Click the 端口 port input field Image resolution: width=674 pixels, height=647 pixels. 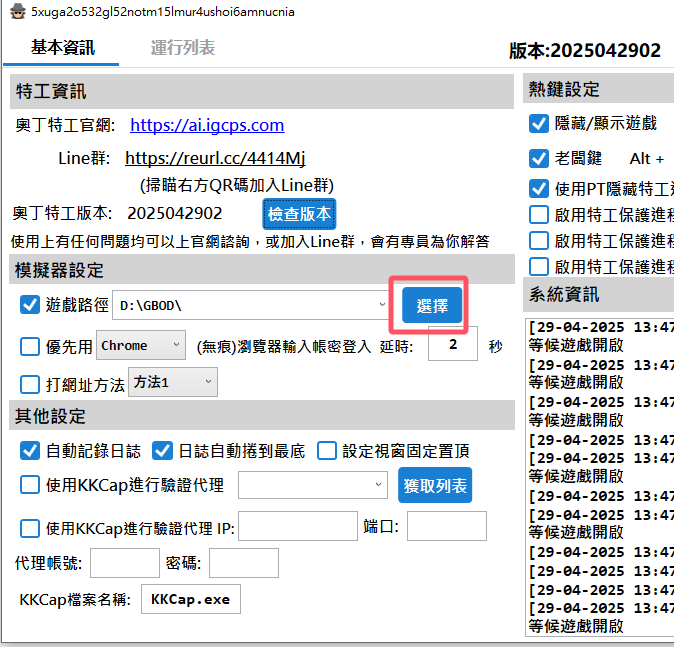pos(447,526)
